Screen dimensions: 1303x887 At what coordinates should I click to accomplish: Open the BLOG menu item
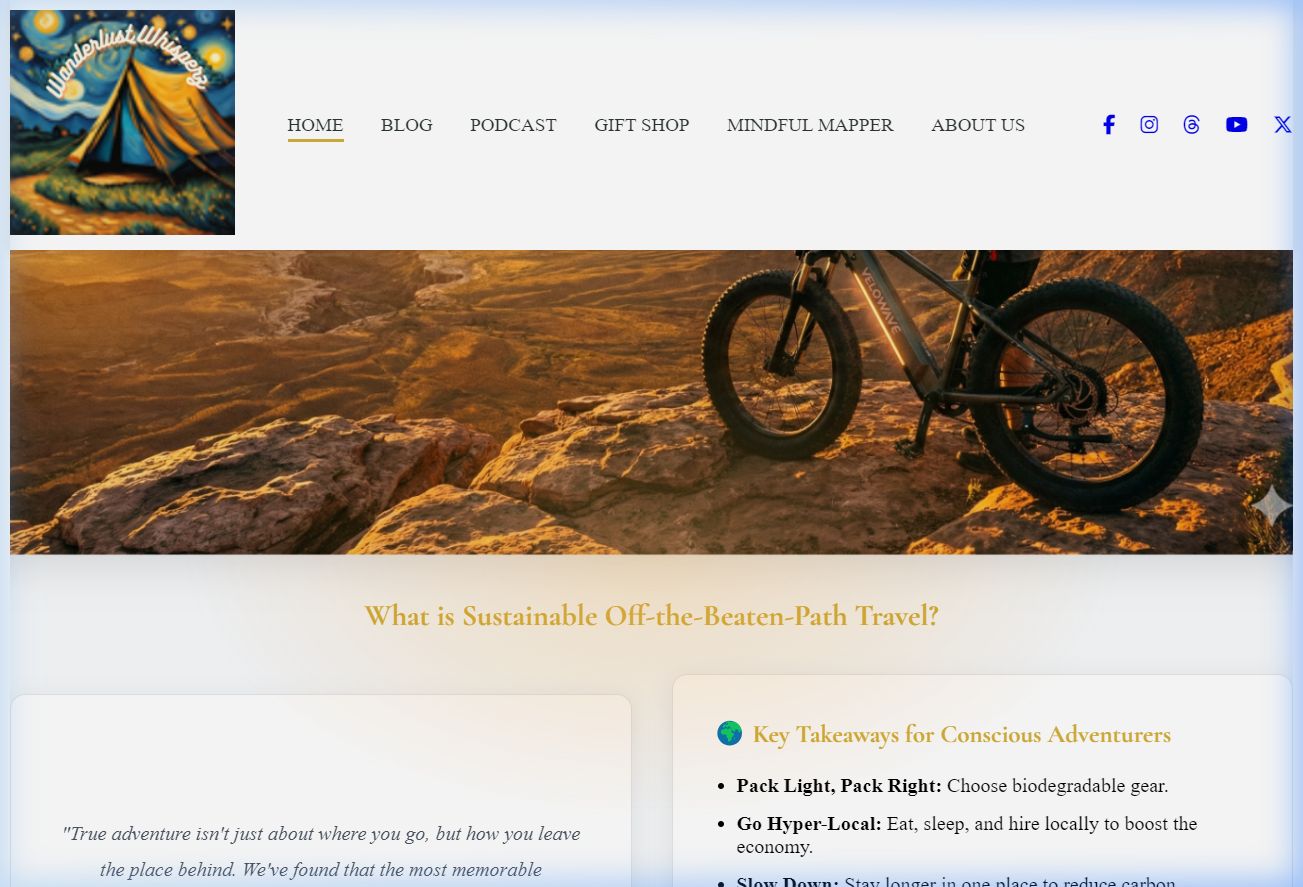(x=406, y=125)
